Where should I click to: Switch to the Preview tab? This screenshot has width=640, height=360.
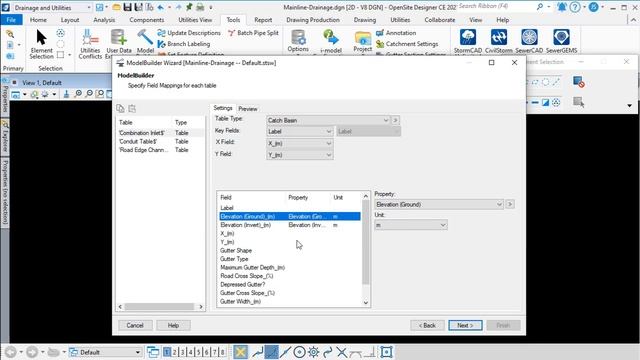(248, 109)
